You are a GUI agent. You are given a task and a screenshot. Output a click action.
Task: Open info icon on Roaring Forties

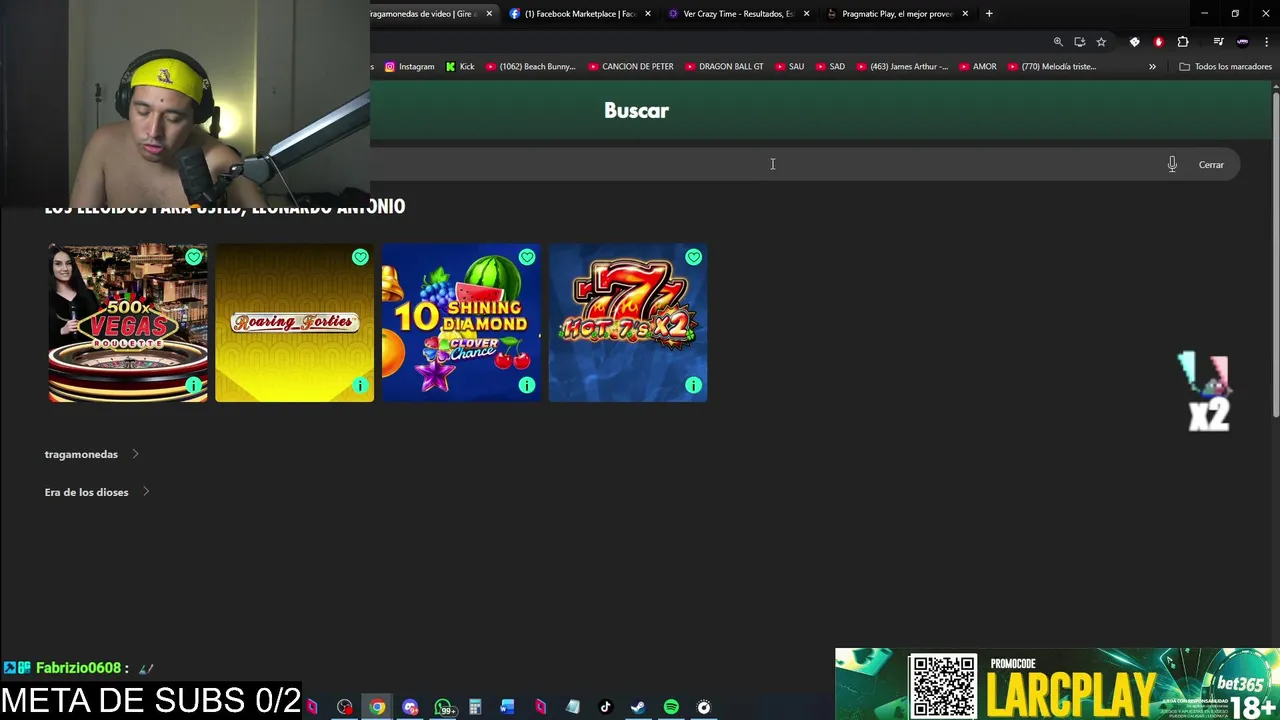[360, 385]
